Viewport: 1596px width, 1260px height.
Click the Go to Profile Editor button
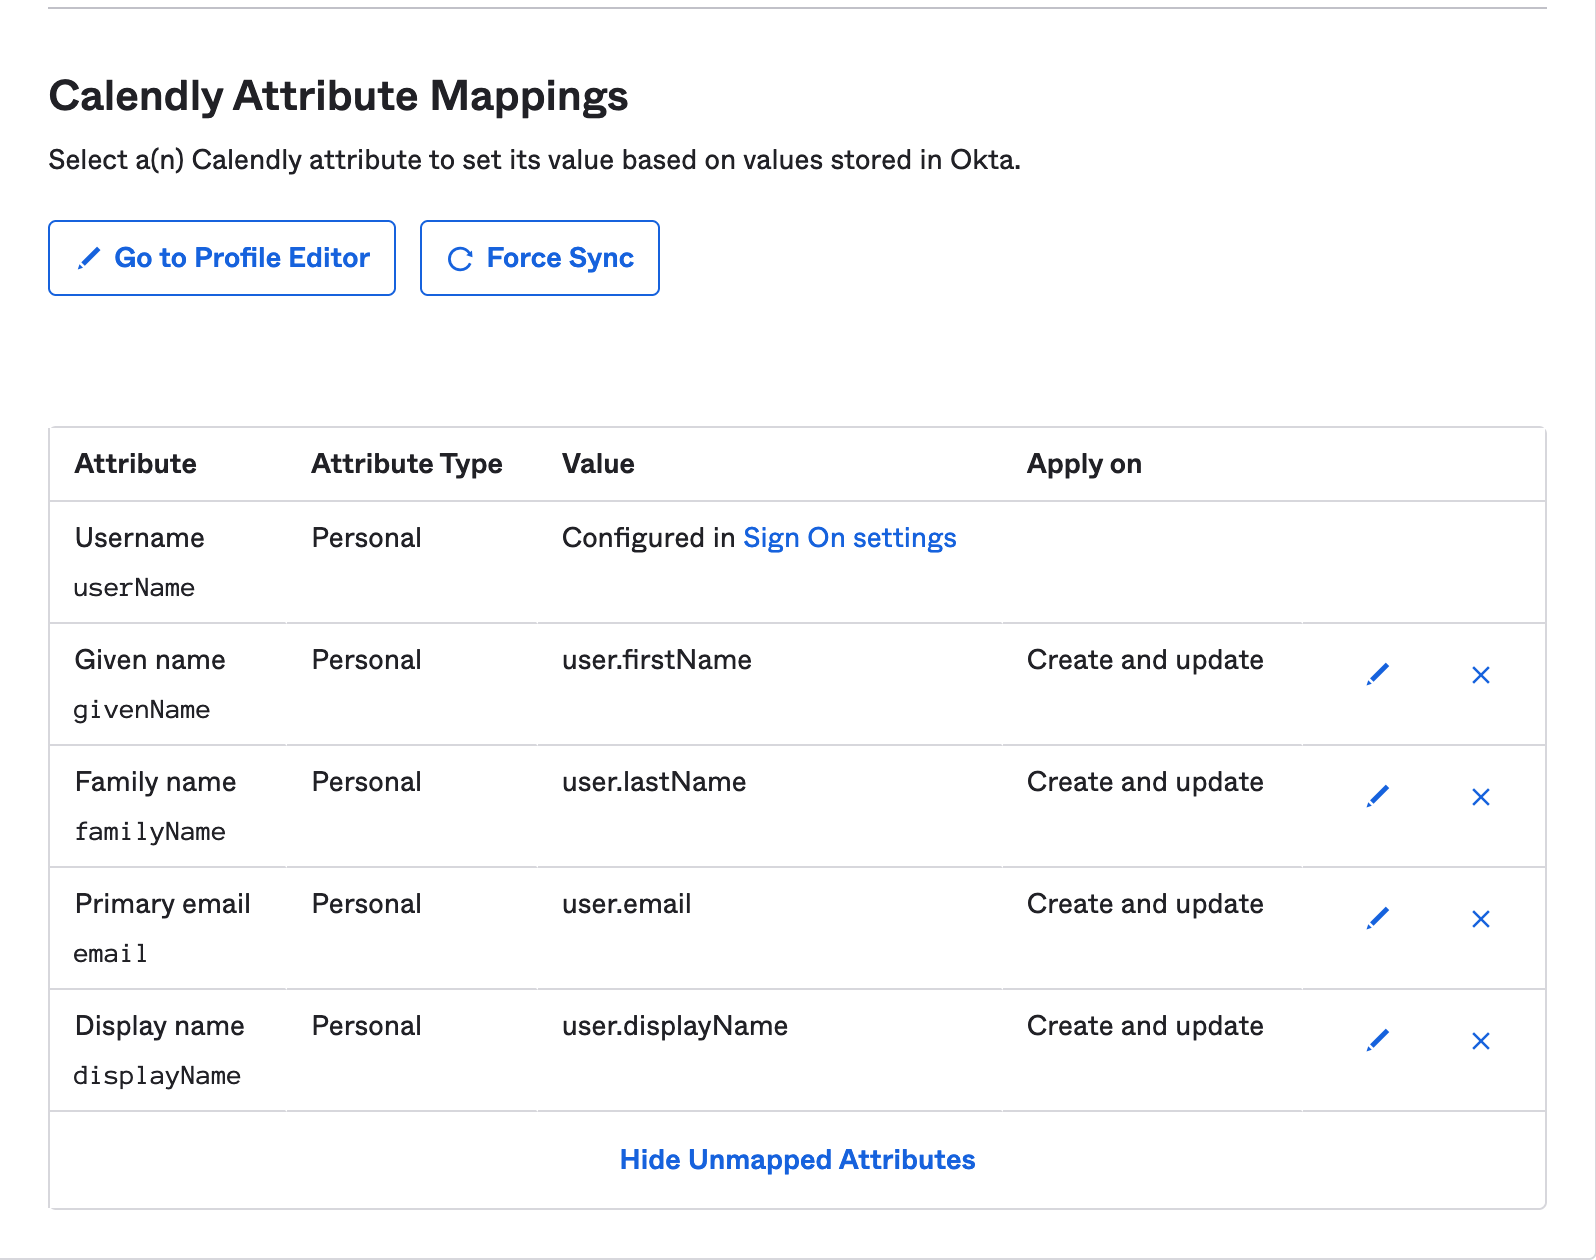[x=222, y=258]
